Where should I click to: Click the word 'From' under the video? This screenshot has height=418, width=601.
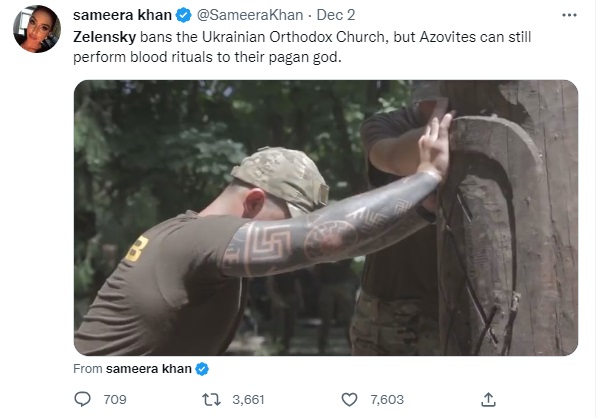[88, 369]
